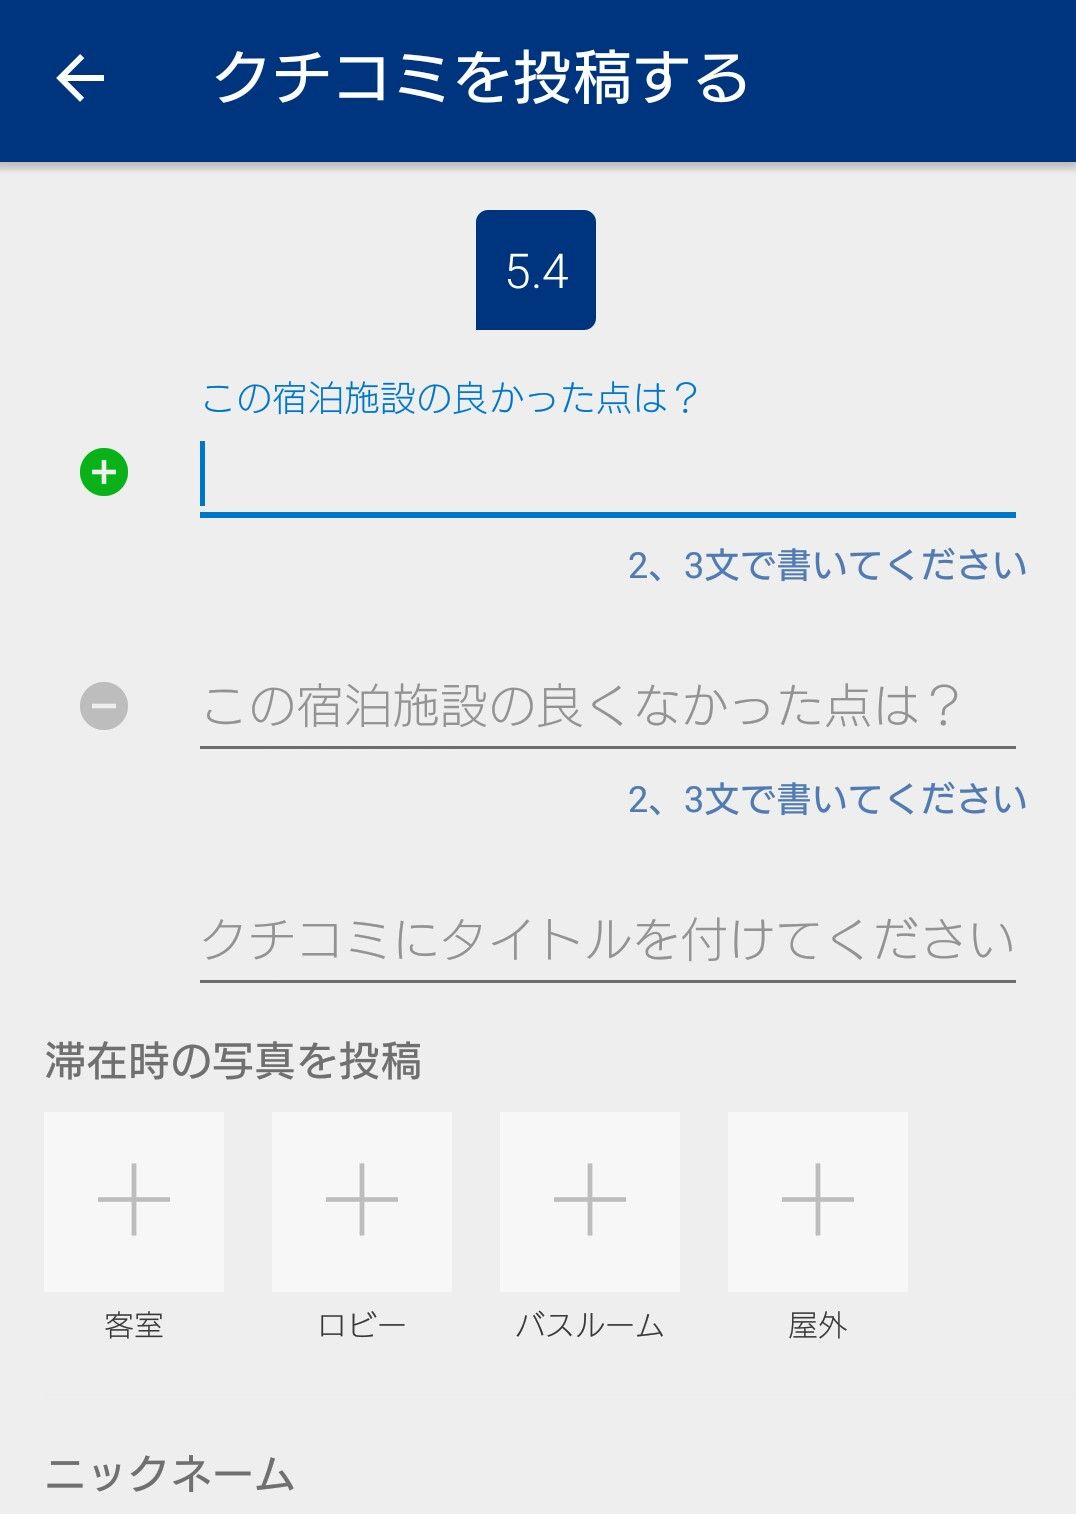Tap the 滞在時の写真を投稿 heading

pos(233,1061)
